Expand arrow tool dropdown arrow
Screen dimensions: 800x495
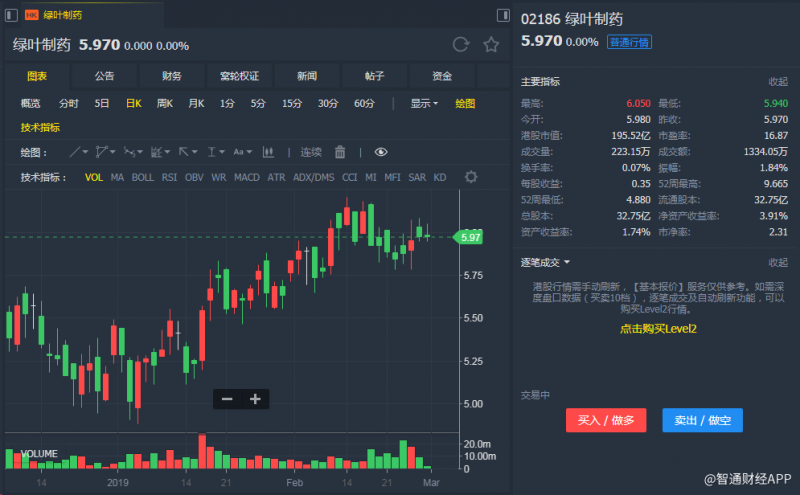click(194, 152)
